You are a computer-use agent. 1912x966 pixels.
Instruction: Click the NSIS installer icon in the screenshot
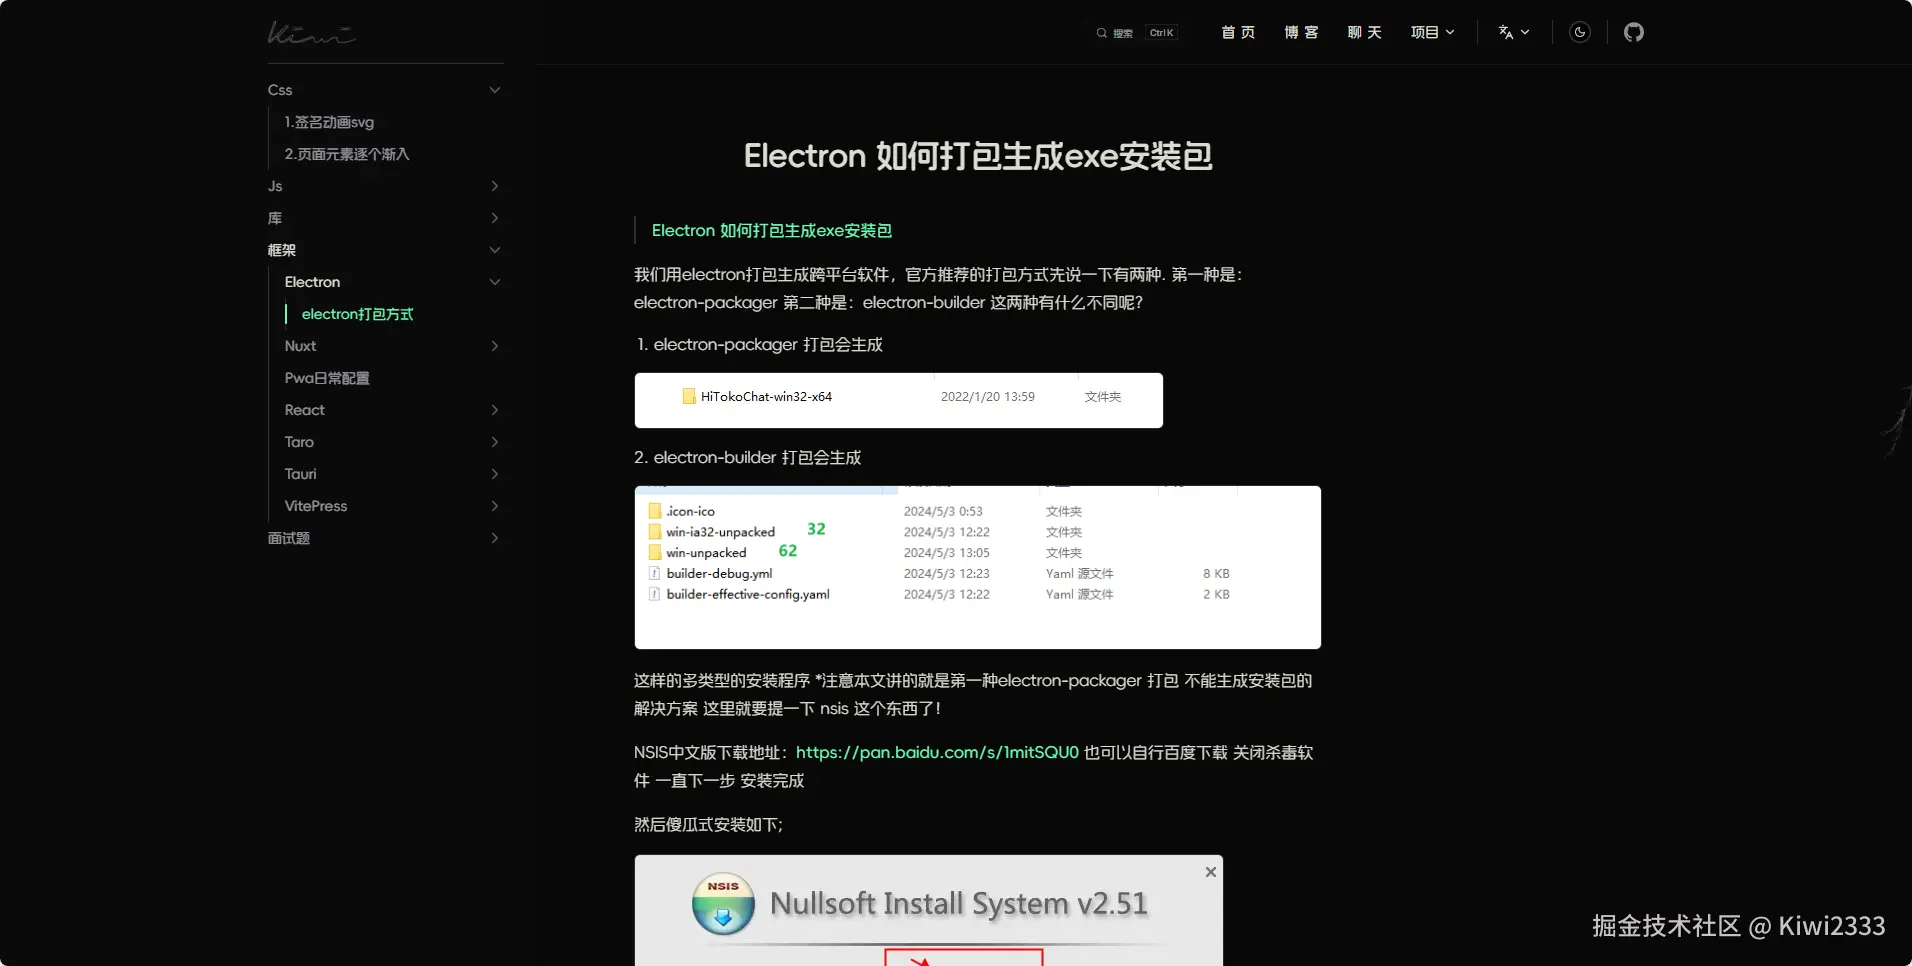click(722, 903)
